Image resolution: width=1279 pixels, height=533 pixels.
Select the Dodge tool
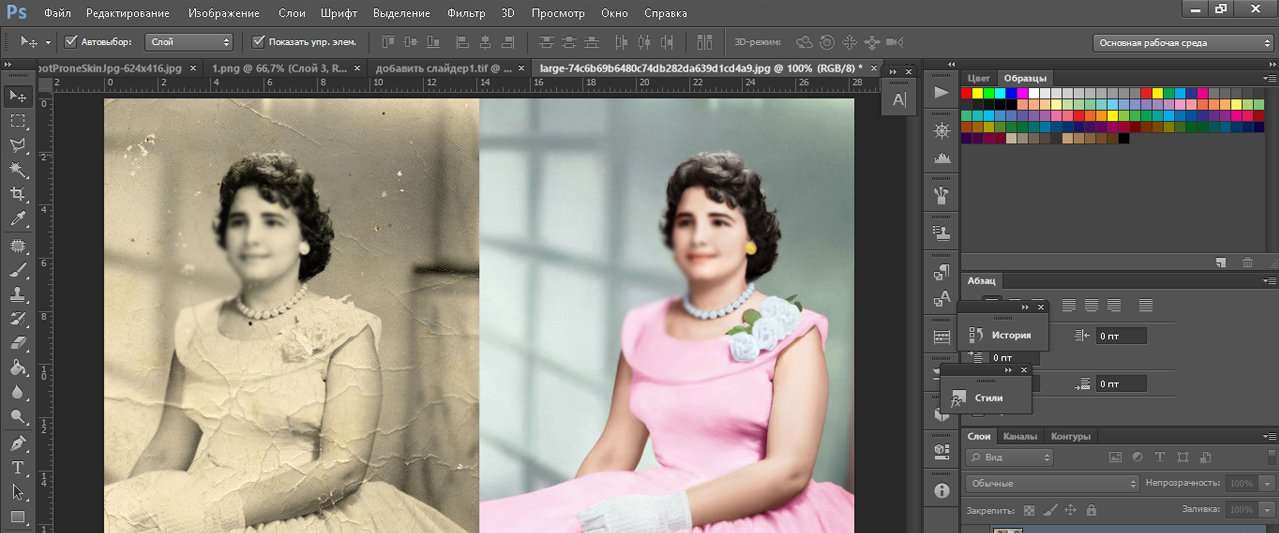click(x=18, y=417)
